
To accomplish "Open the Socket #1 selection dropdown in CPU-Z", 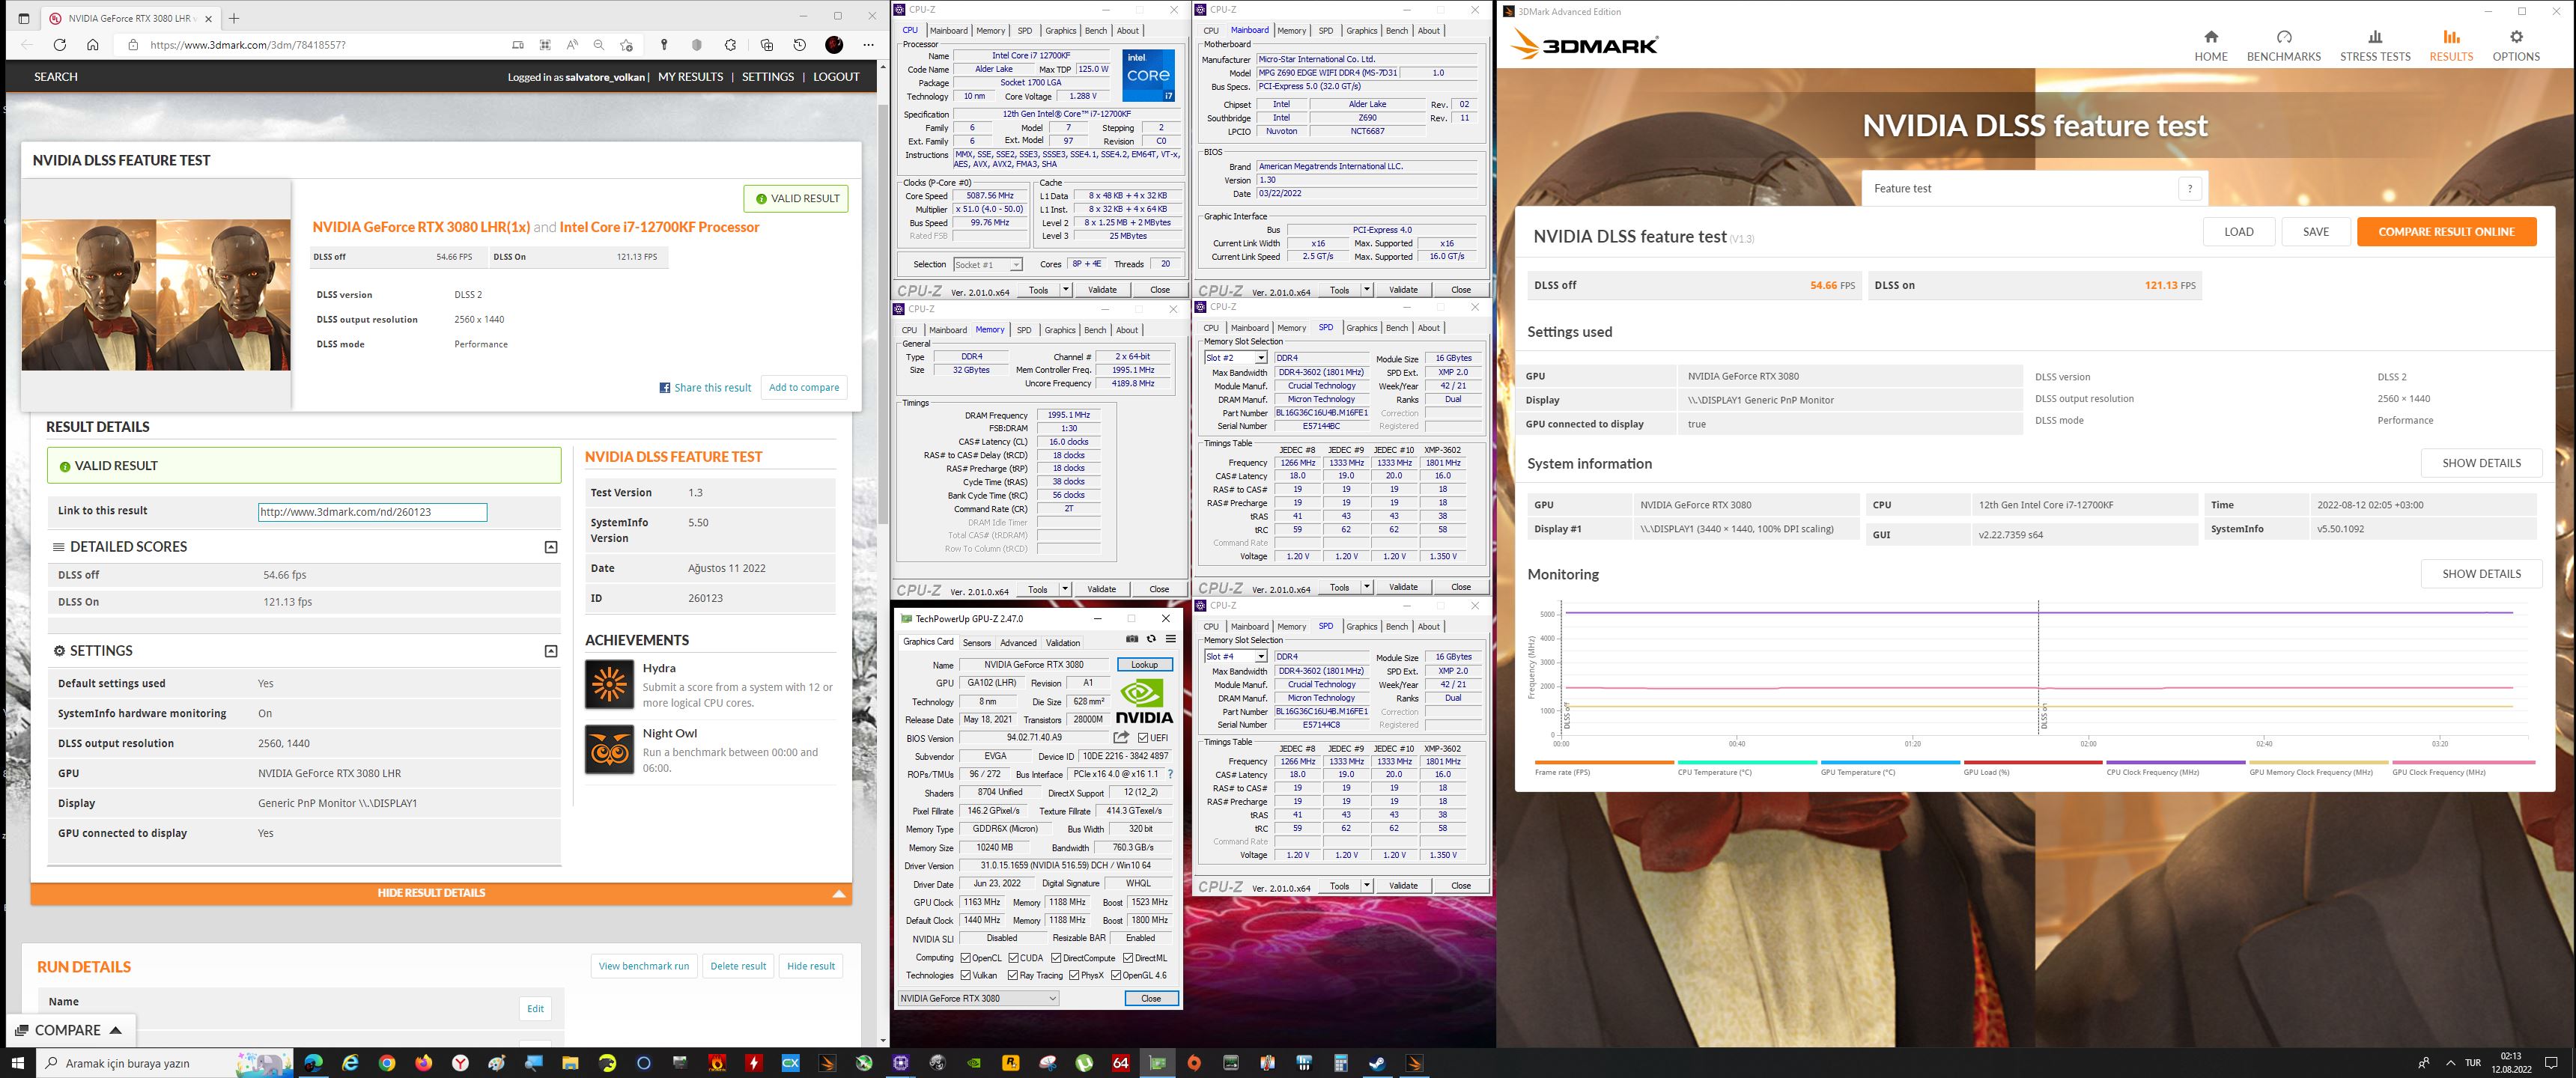I will click(x=987, y=265).
